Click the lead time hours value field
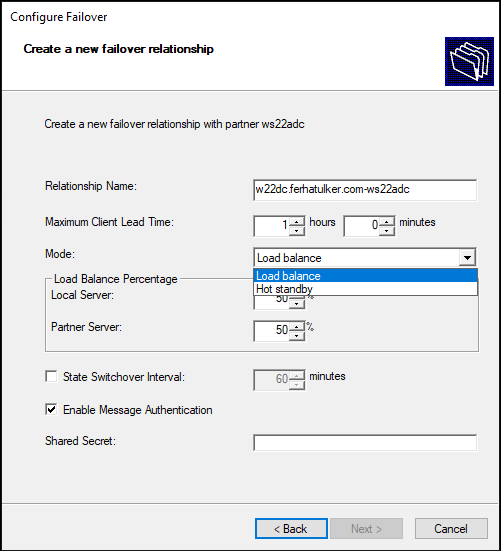Image resolution: width=501 pixels, height=551 pixels. 272,226
